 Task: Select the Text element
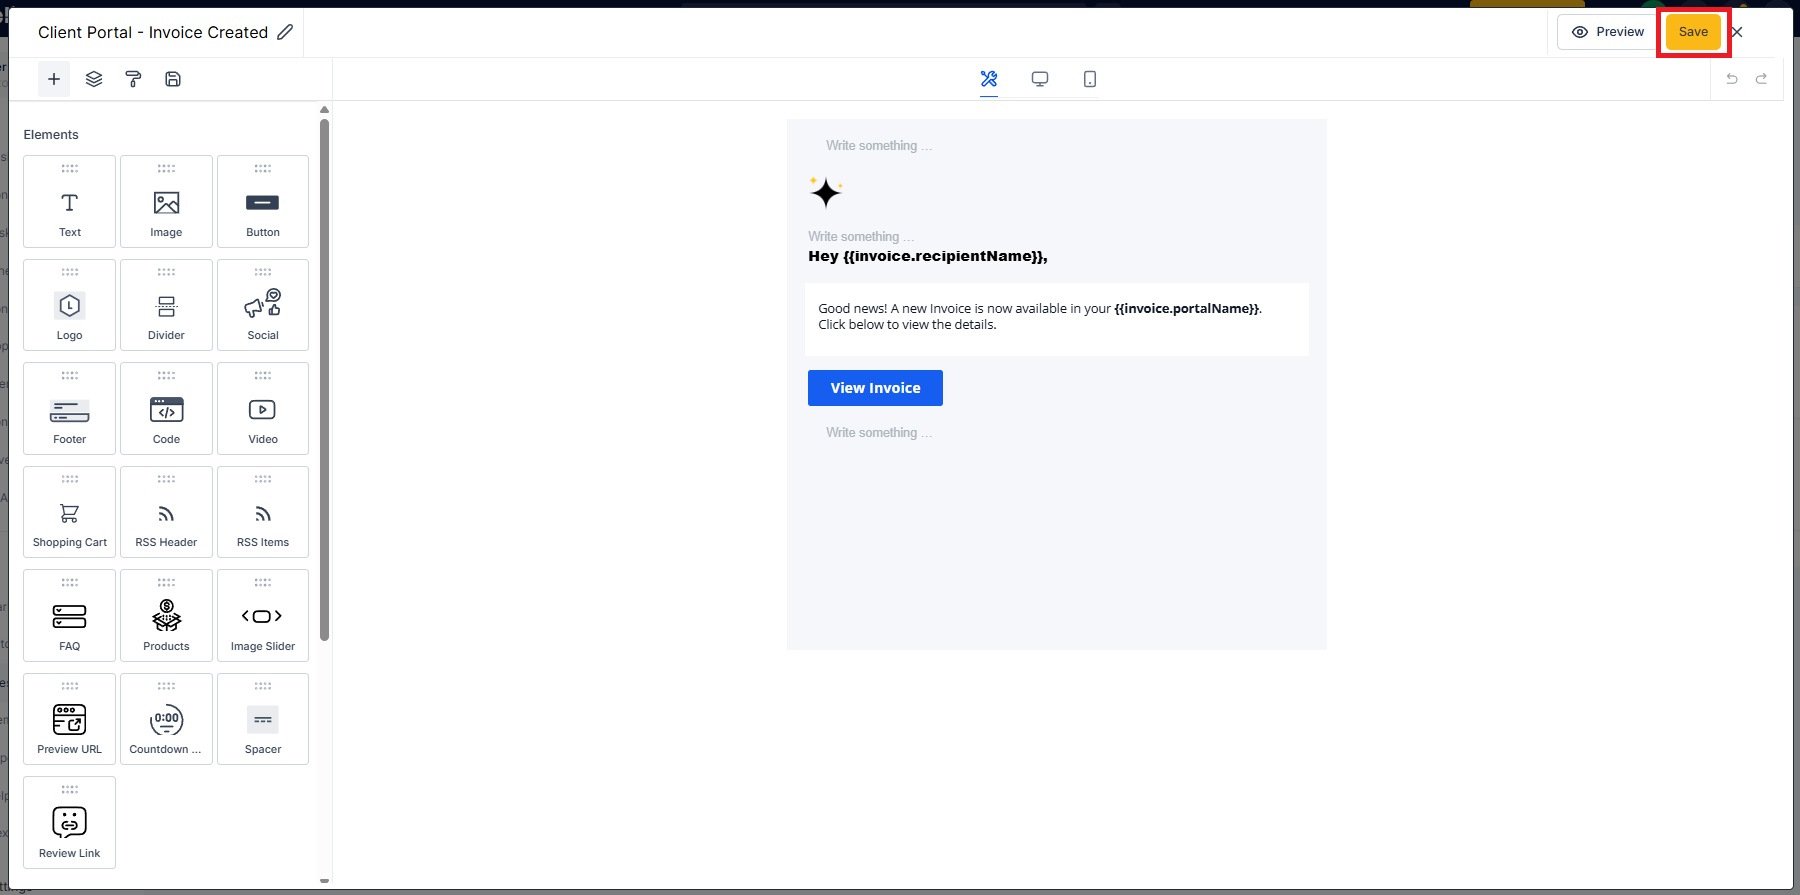click(70, 201)
